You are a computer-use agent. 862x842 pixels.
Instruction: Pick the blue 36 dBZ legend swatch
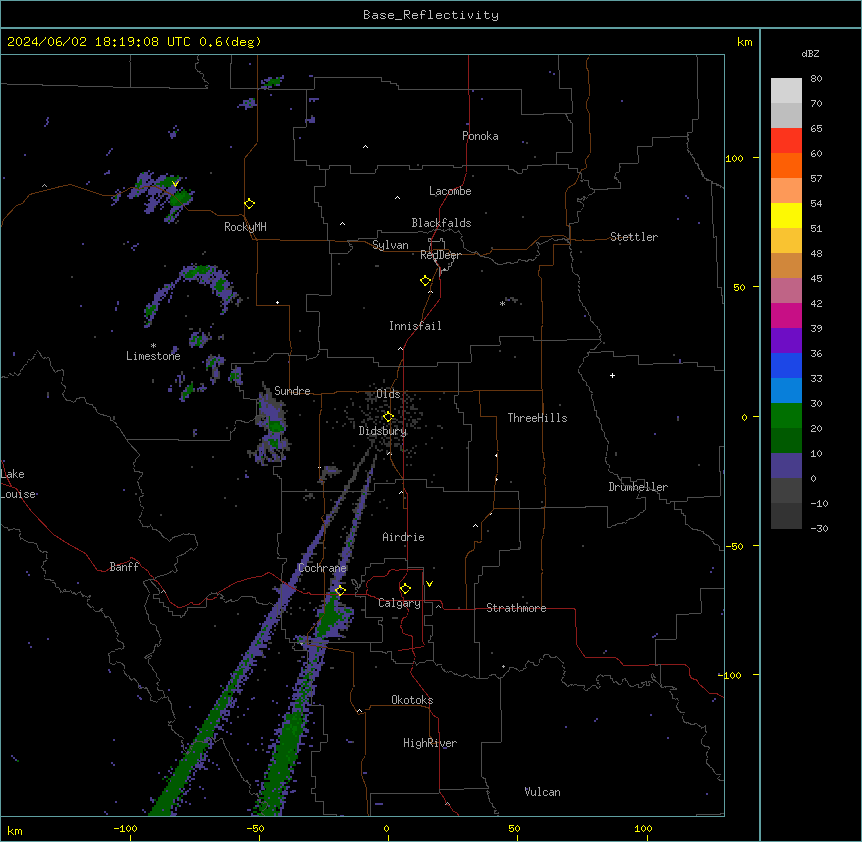tap(786, 365)
